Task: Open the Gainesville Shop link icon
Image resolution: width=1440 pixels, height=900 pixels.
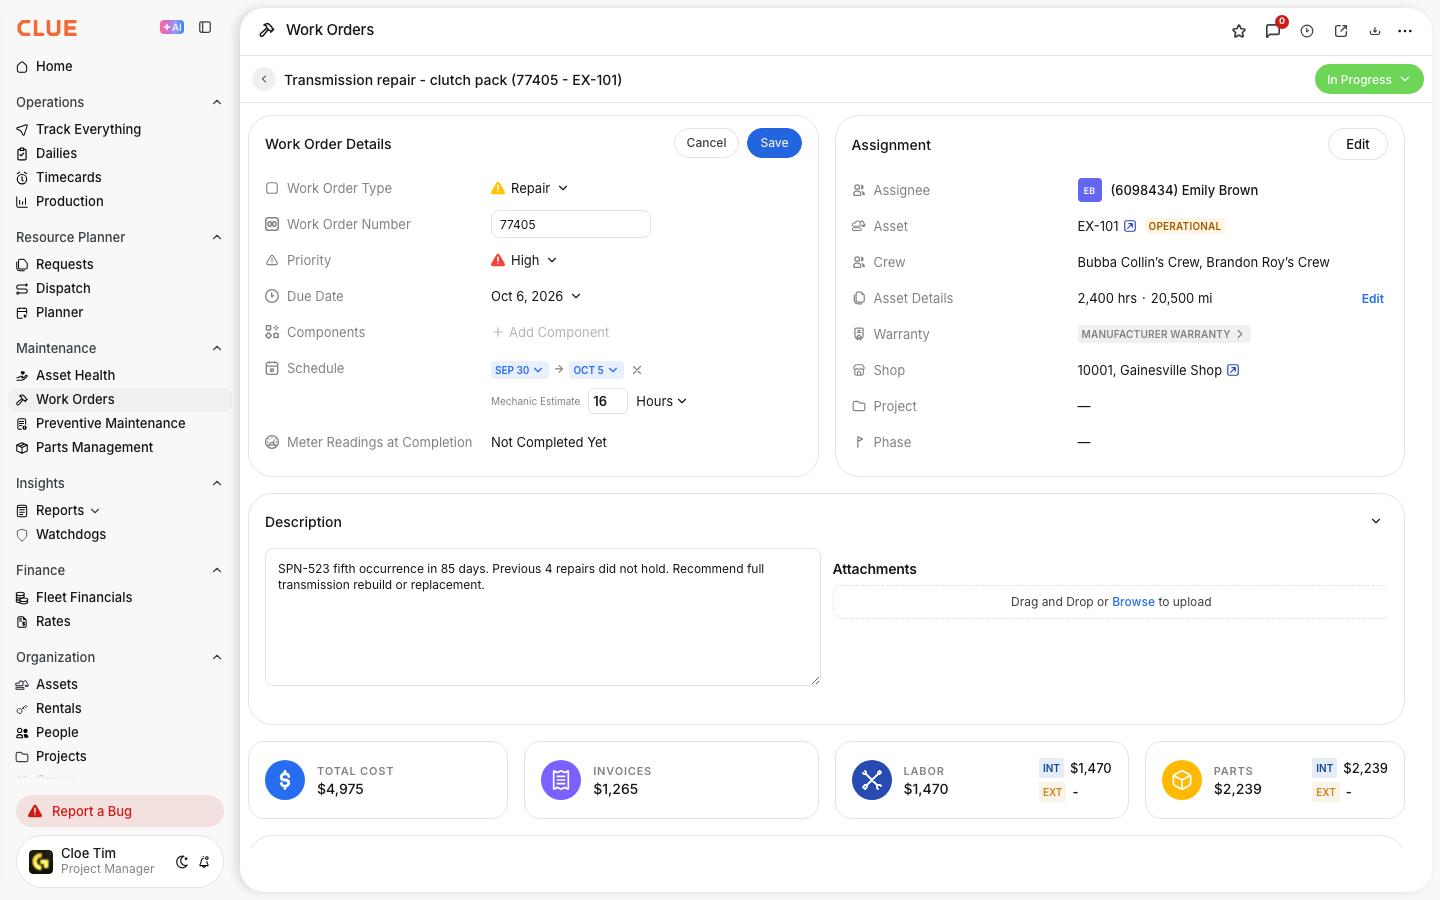Action: pyautogui.click(x=1233, y=370)
